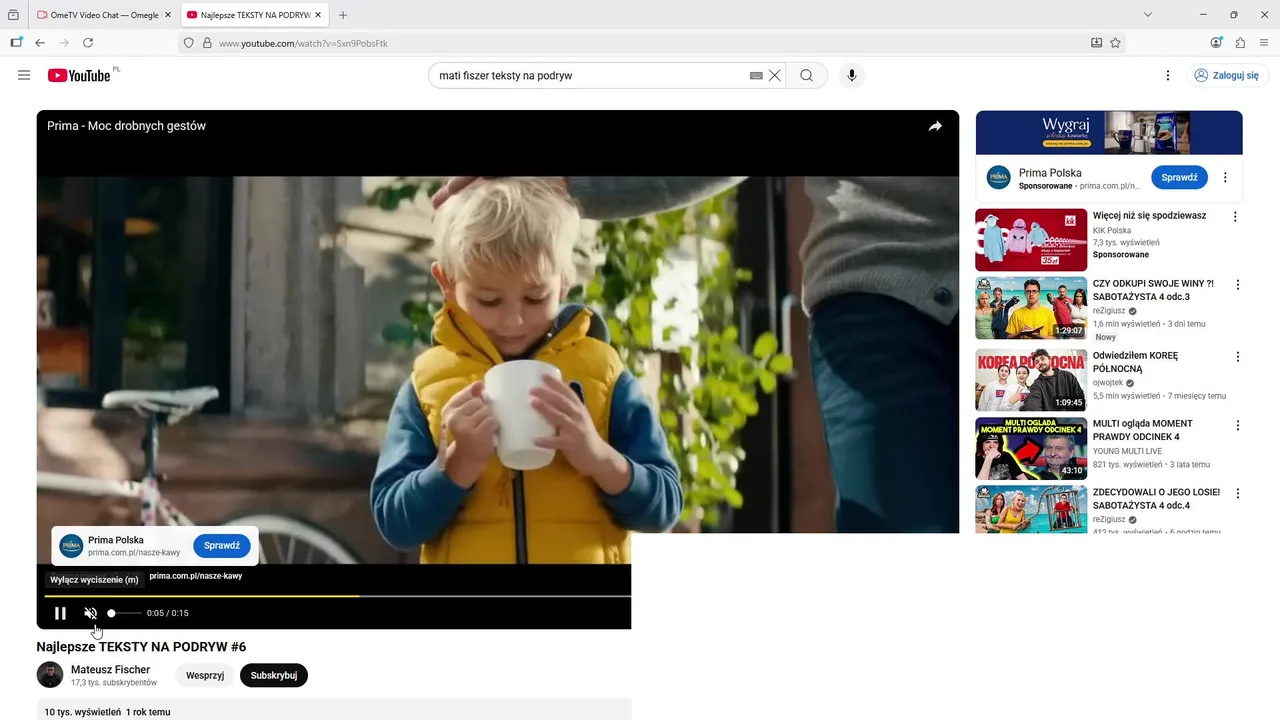Click Prima Polska advertiser name in sidebar

click(1050, 173)
